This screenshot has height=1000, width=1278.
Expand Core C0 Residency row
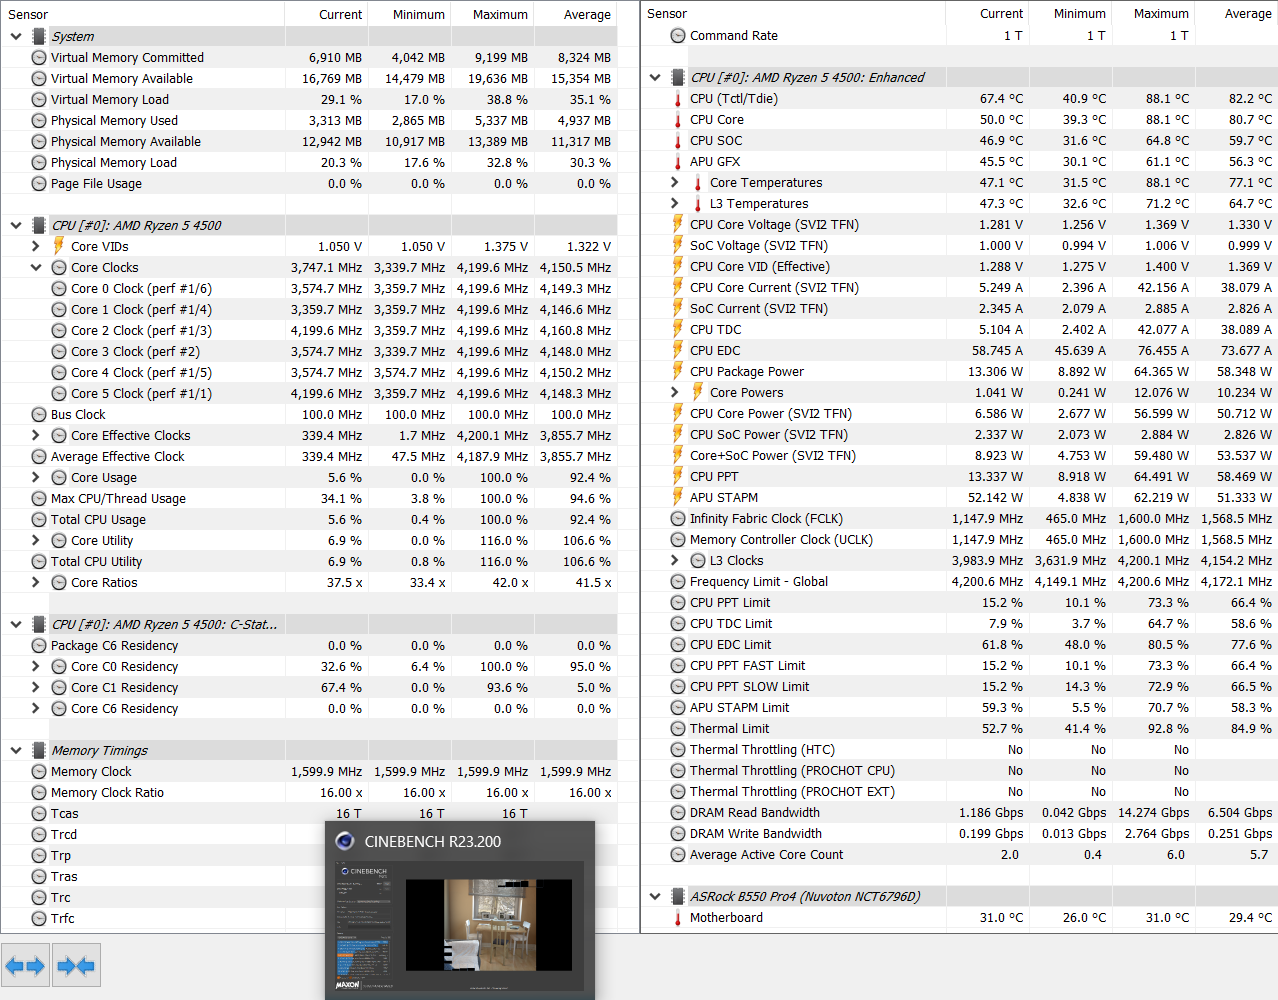36,666
